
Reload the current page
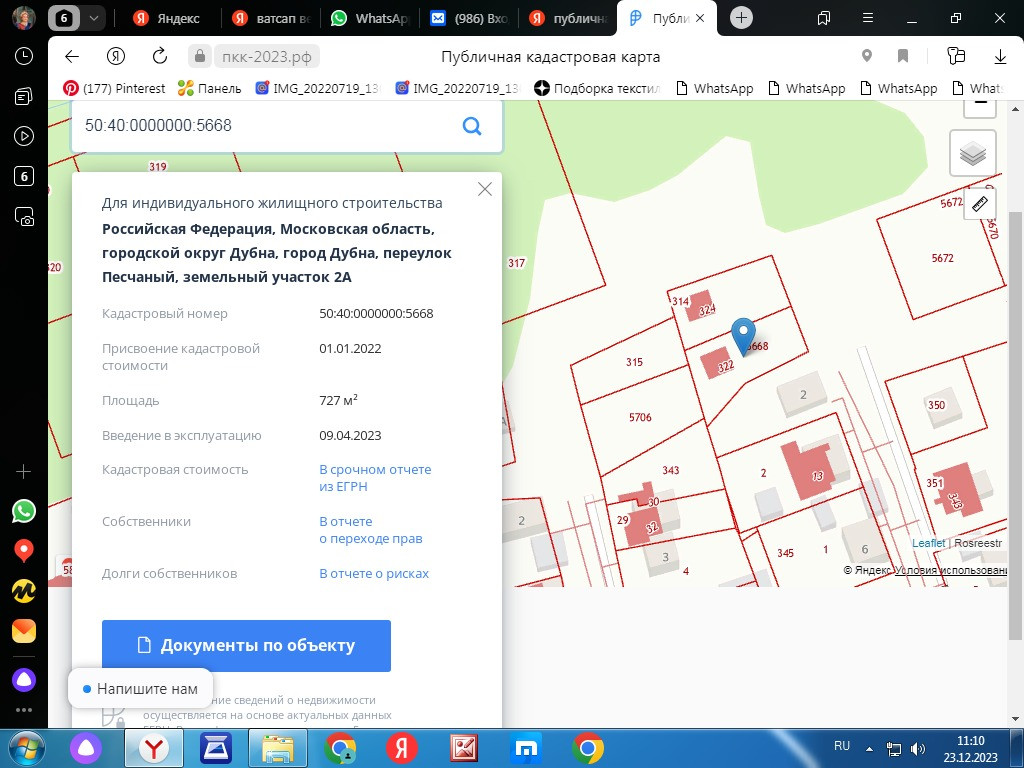pyautogui.click(x=160, y=57)
